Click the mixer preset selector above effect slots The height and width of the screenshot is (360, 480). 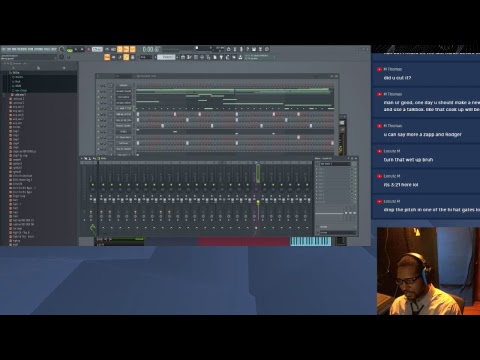[x=335, y=164]
